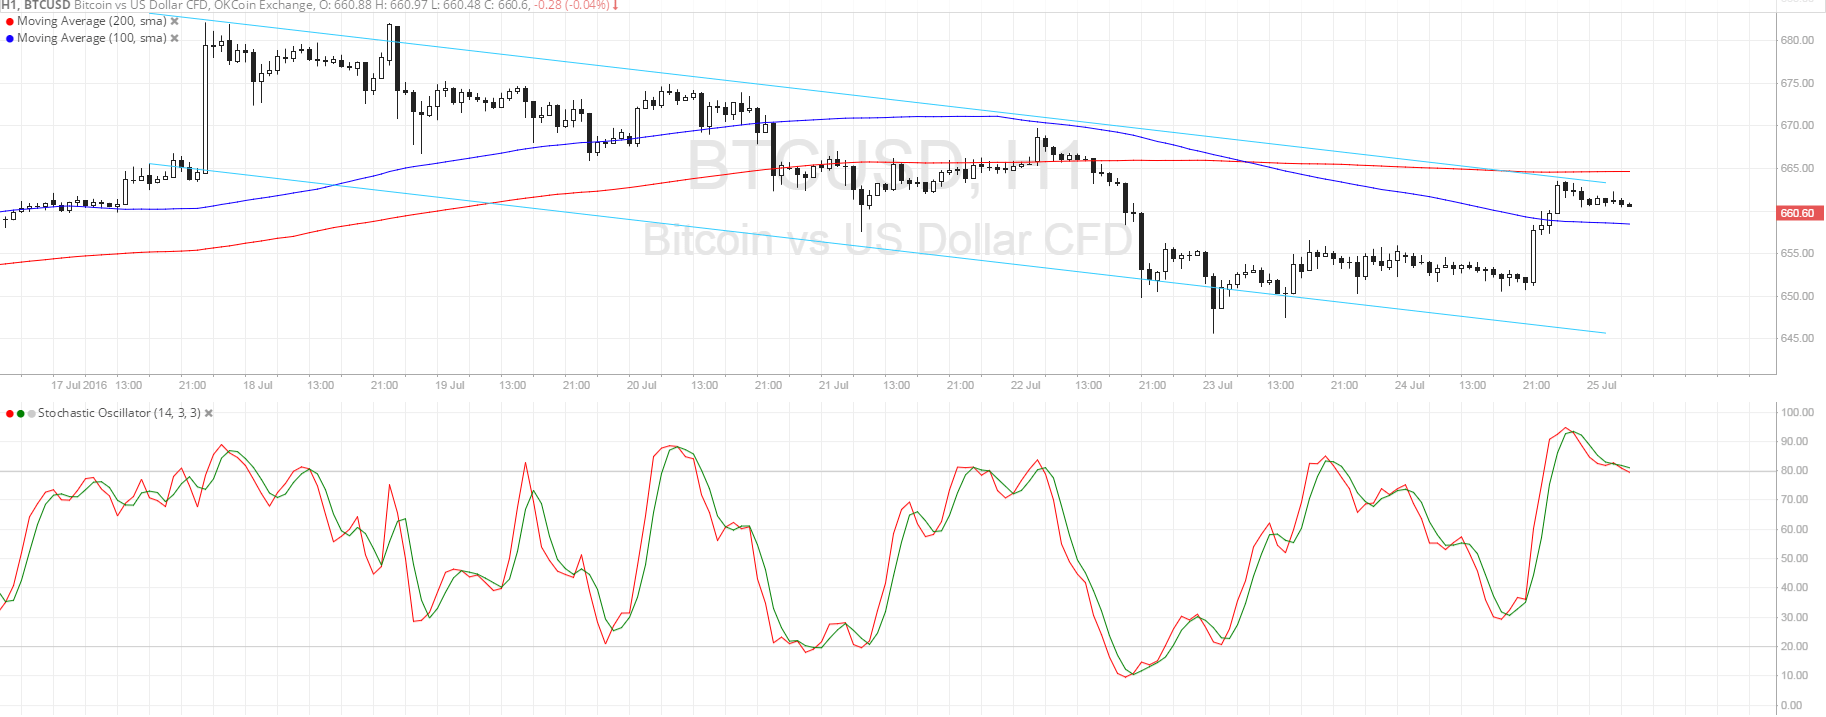Click the blue Moving Average 100 color dot
The width and height of the screenshot is (1826, 717).
tap(9, 38)
